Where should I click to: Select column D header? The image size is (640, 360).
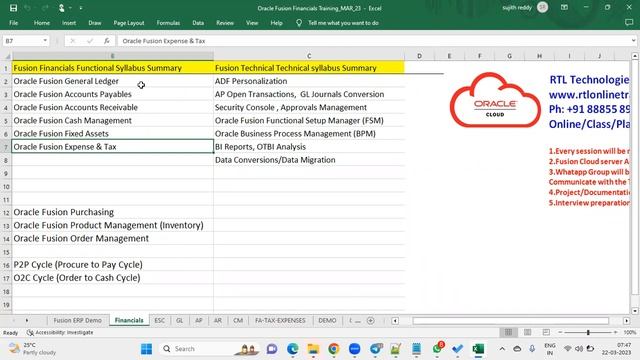(419, 56)
